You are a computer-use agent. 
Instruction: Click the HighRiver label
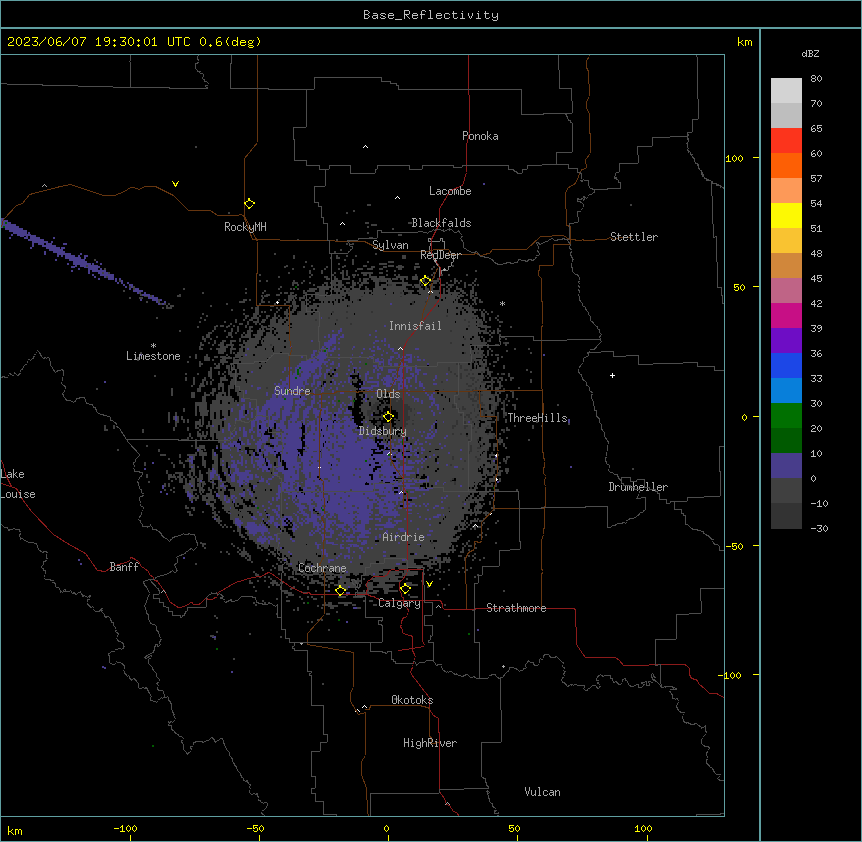pyautogui.click(x=430, y=743)
